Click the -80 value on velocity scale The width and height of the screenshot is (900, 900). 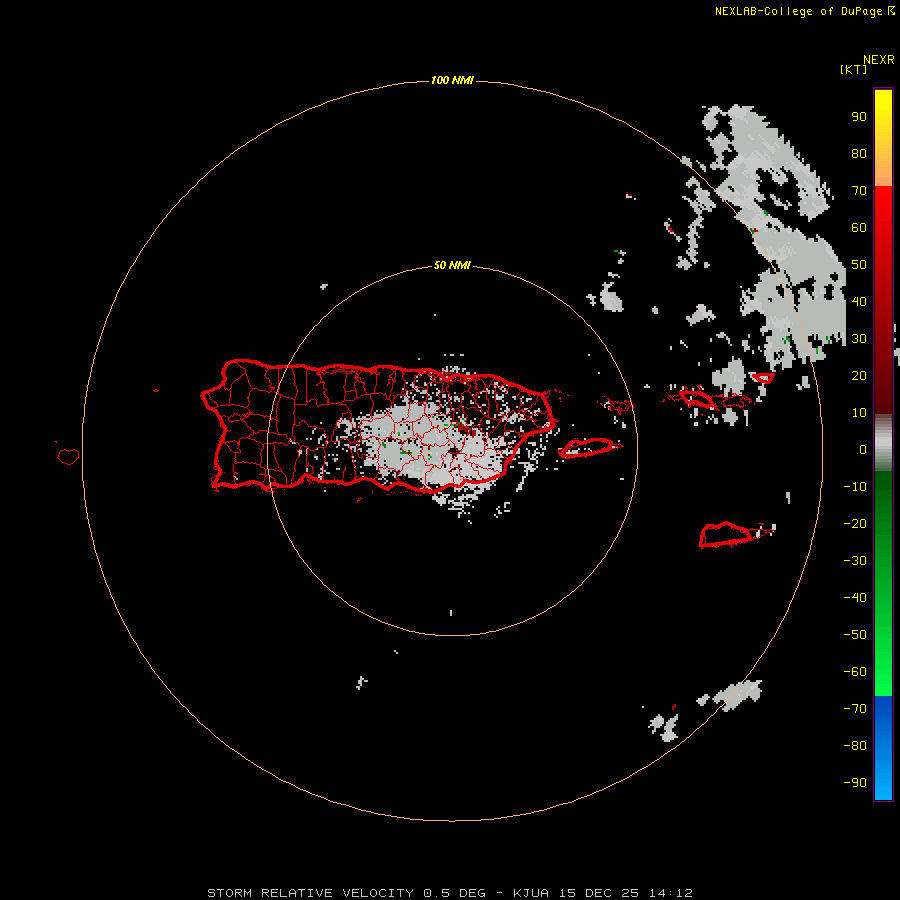[855, 746]
